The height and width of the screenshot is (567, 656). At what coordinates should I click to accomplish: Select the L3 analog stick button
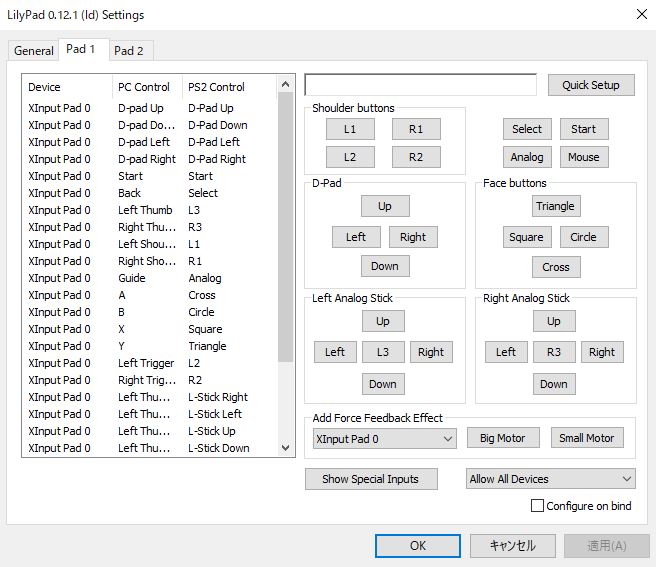click(383, 352)
